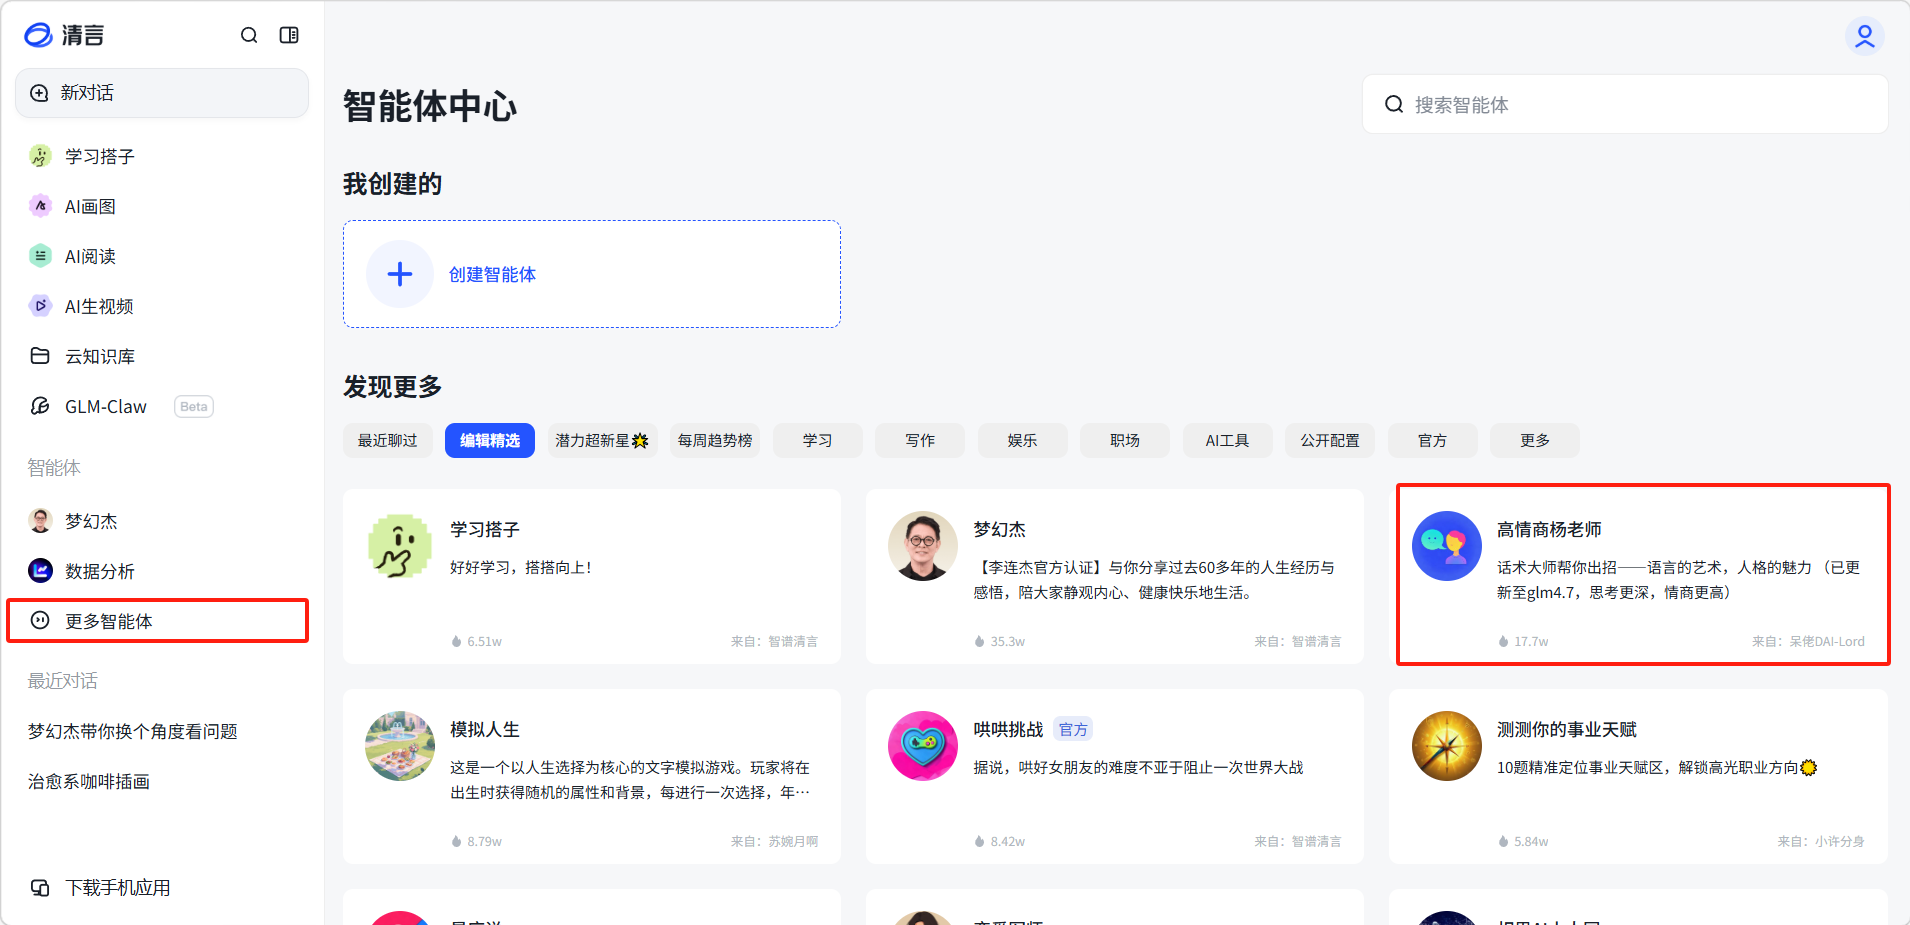
Task: Expand the 更多 category filter
Action: pos(1534,440)
